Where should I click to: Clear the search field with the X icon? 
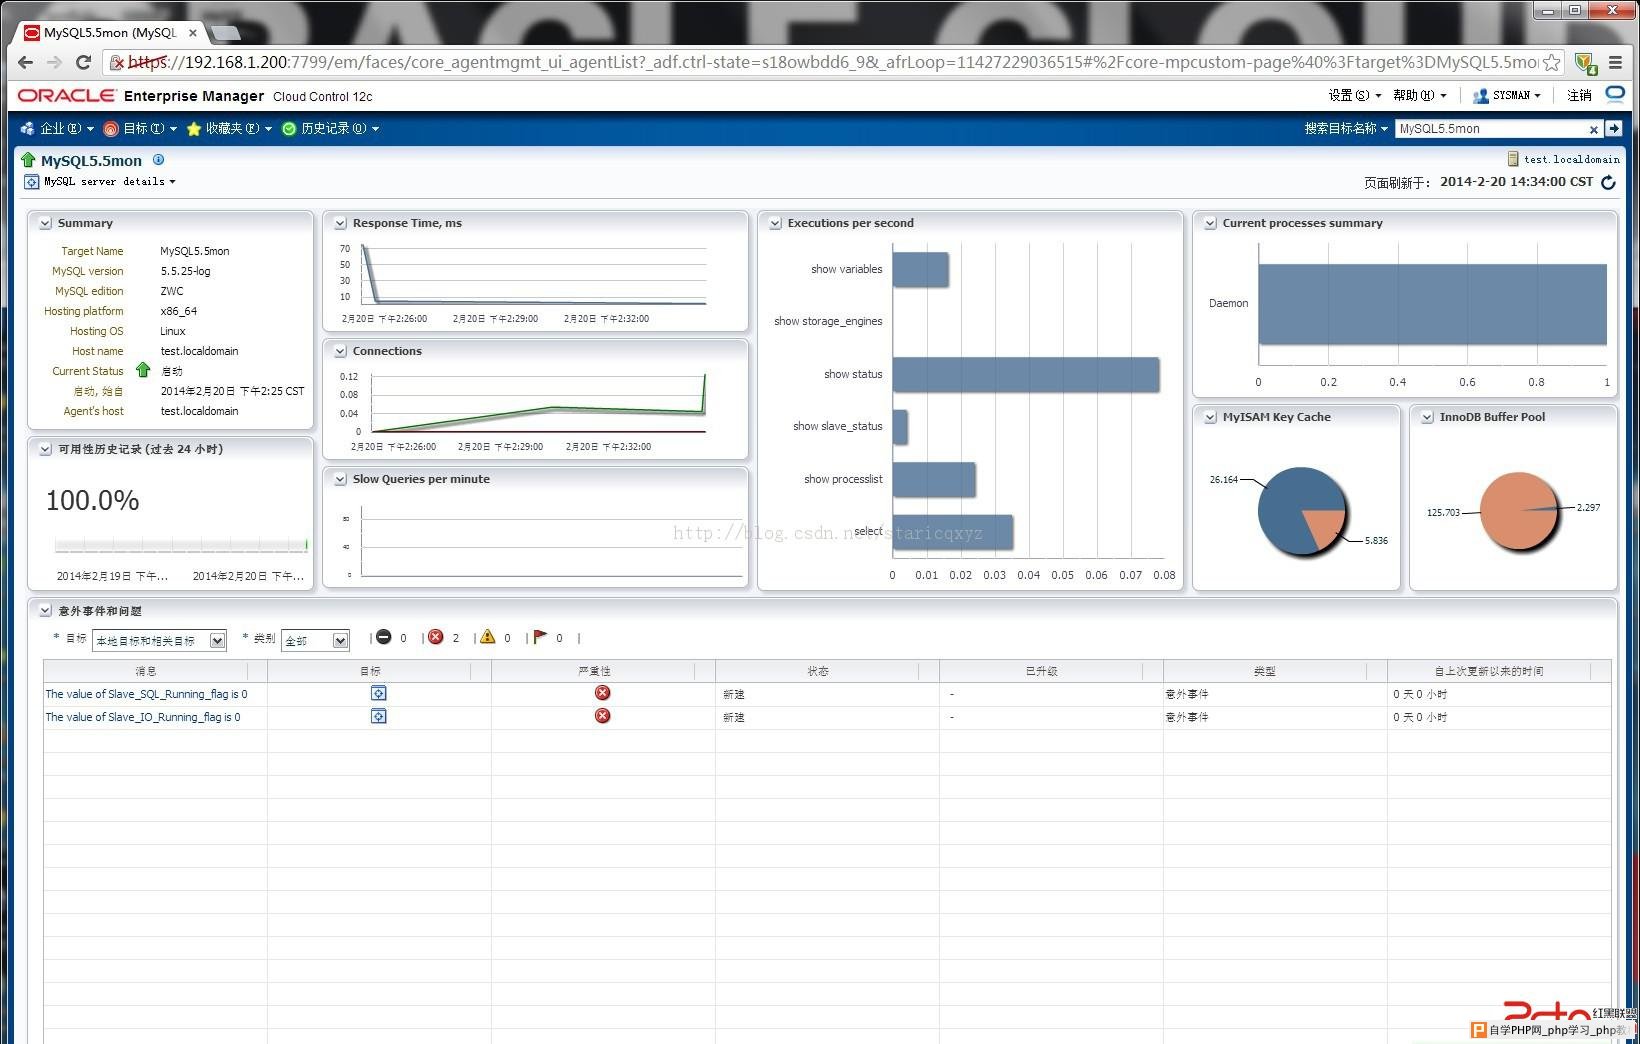click(x=1593, y=129)
